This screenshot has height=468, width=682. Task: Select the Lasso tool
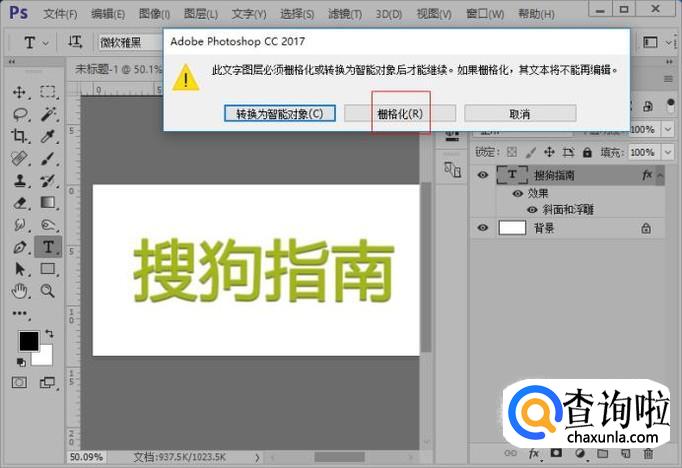(20, 114)
